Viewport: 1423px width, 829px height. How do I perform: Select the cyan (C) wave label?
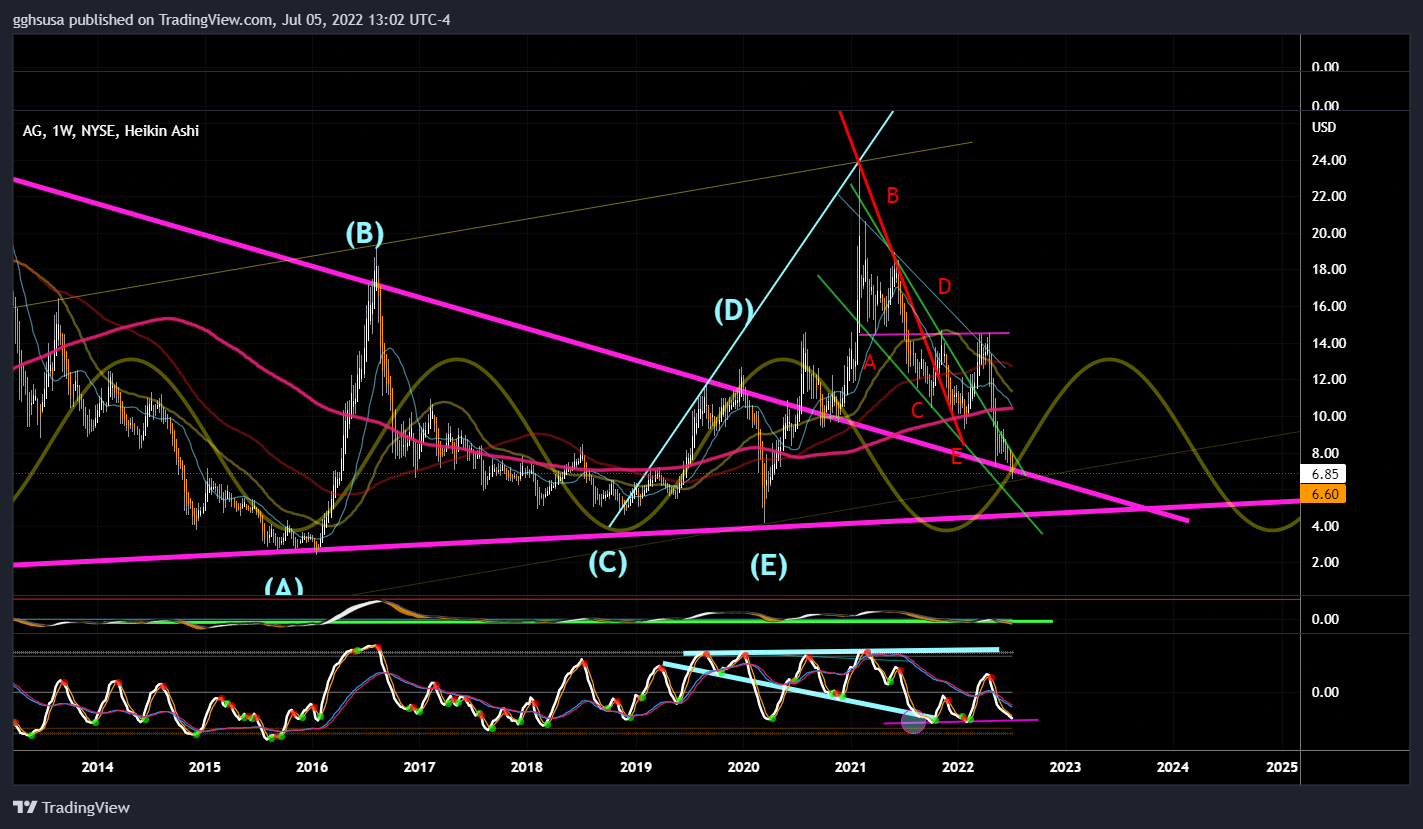pos(607,563)
